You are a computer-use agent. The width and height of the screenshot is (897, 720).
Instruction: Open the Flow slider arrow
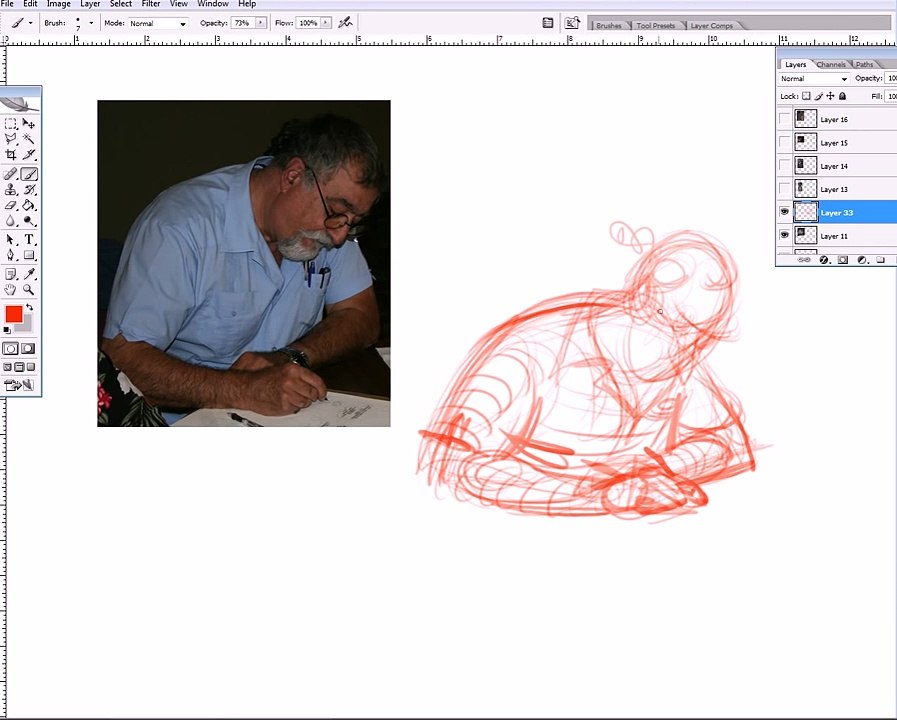click(326, 23)
